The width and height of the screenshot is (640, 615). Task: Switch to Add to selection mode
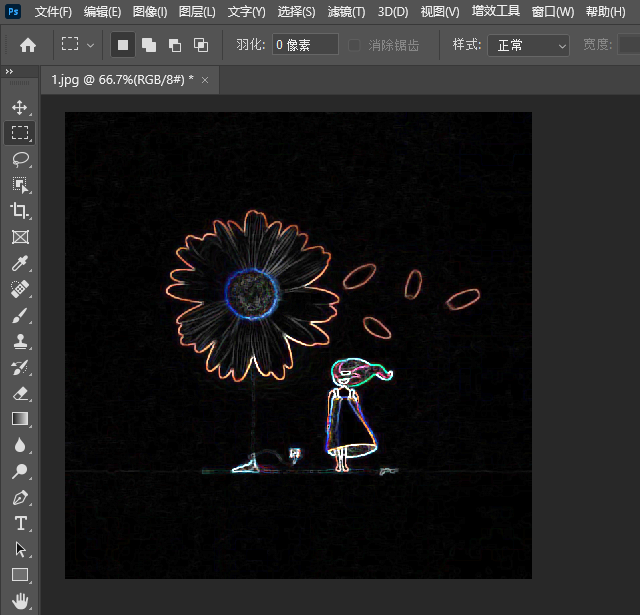coord(149,45)
